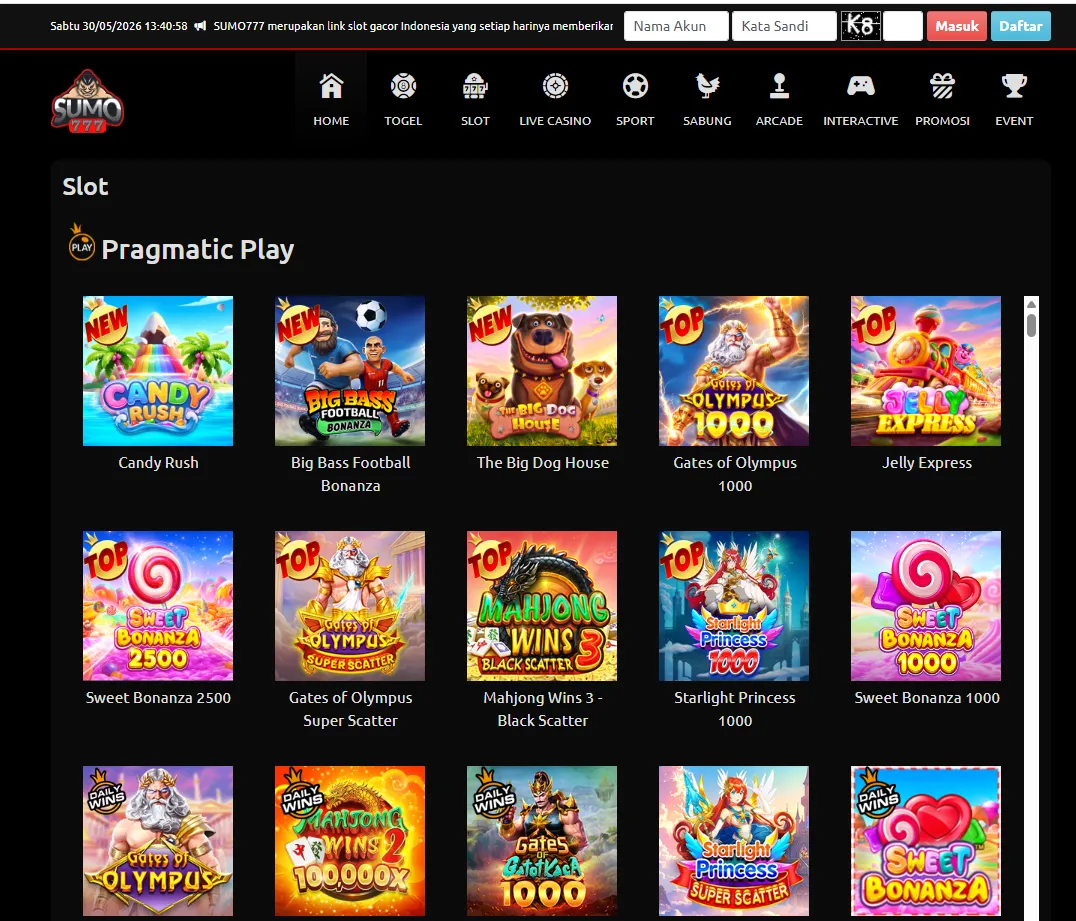This screenshot has height=921, width=1076.
Task: Click the "Sweet Bonanza 1000" title text
Action: pyautogui.click(x=927, y=697)
